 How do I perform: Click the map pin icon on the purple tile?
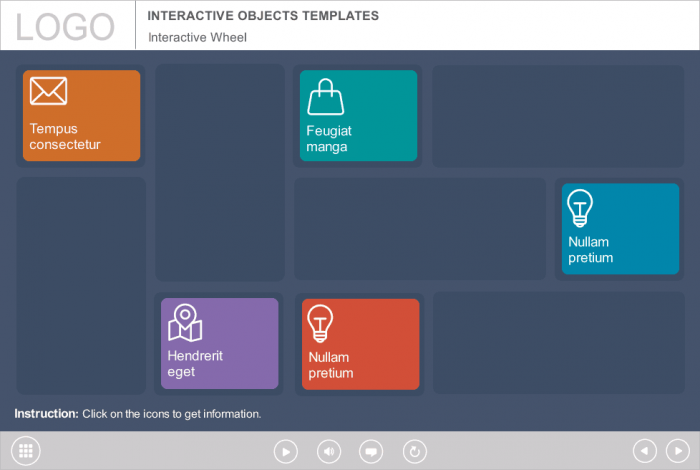coord(185,323)
